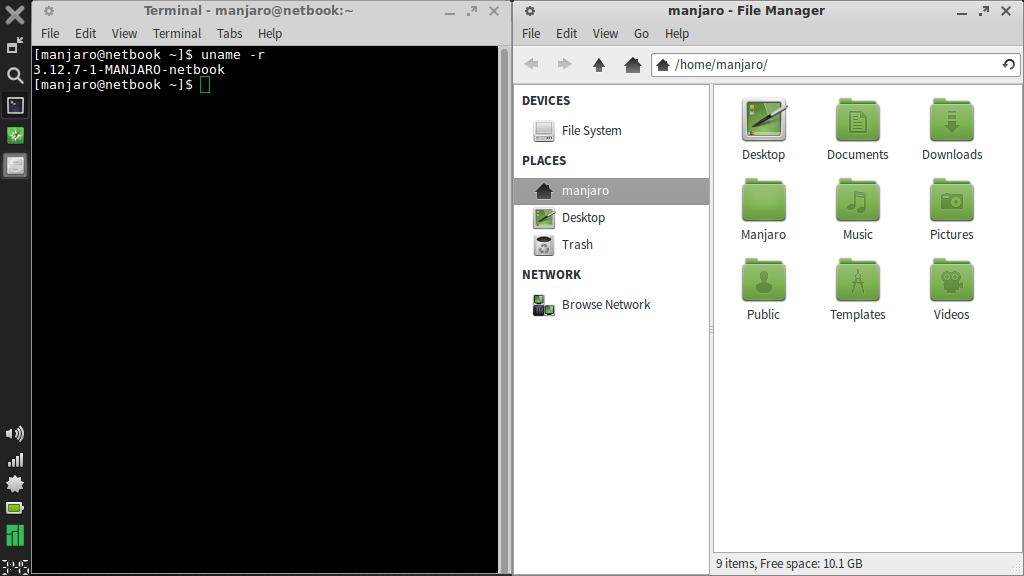The height and width of the screenshot is (576, 1024).
Task: Open Edit menu in Terminal
Action: pyautogui.click(x=86, y=33)
